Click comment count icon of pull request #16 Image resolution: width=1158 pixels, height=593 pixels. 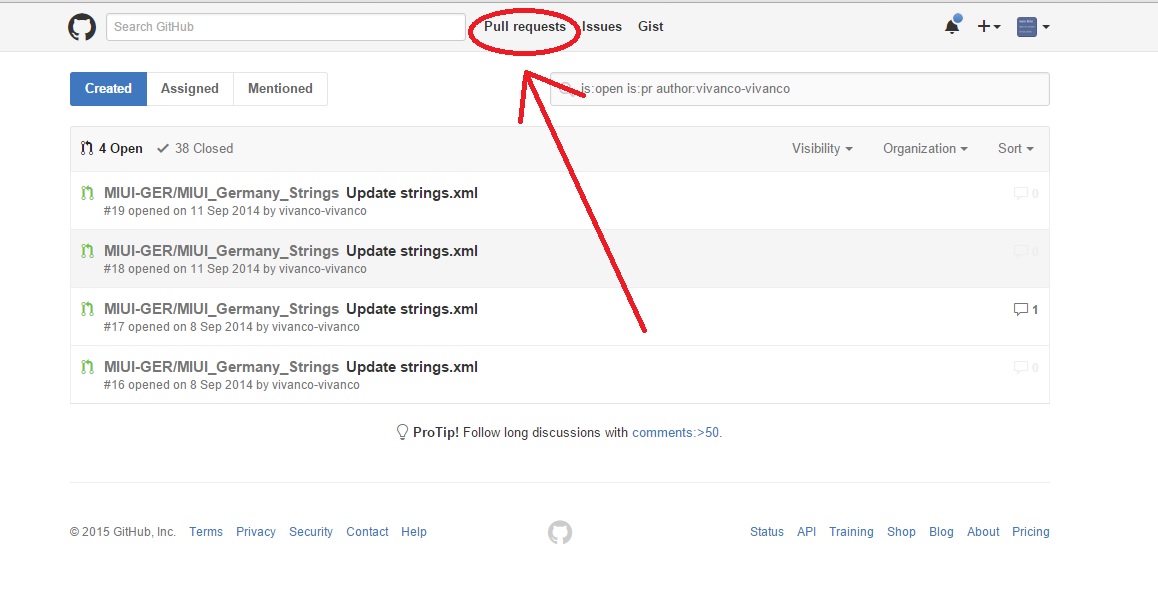point(1026,367)
